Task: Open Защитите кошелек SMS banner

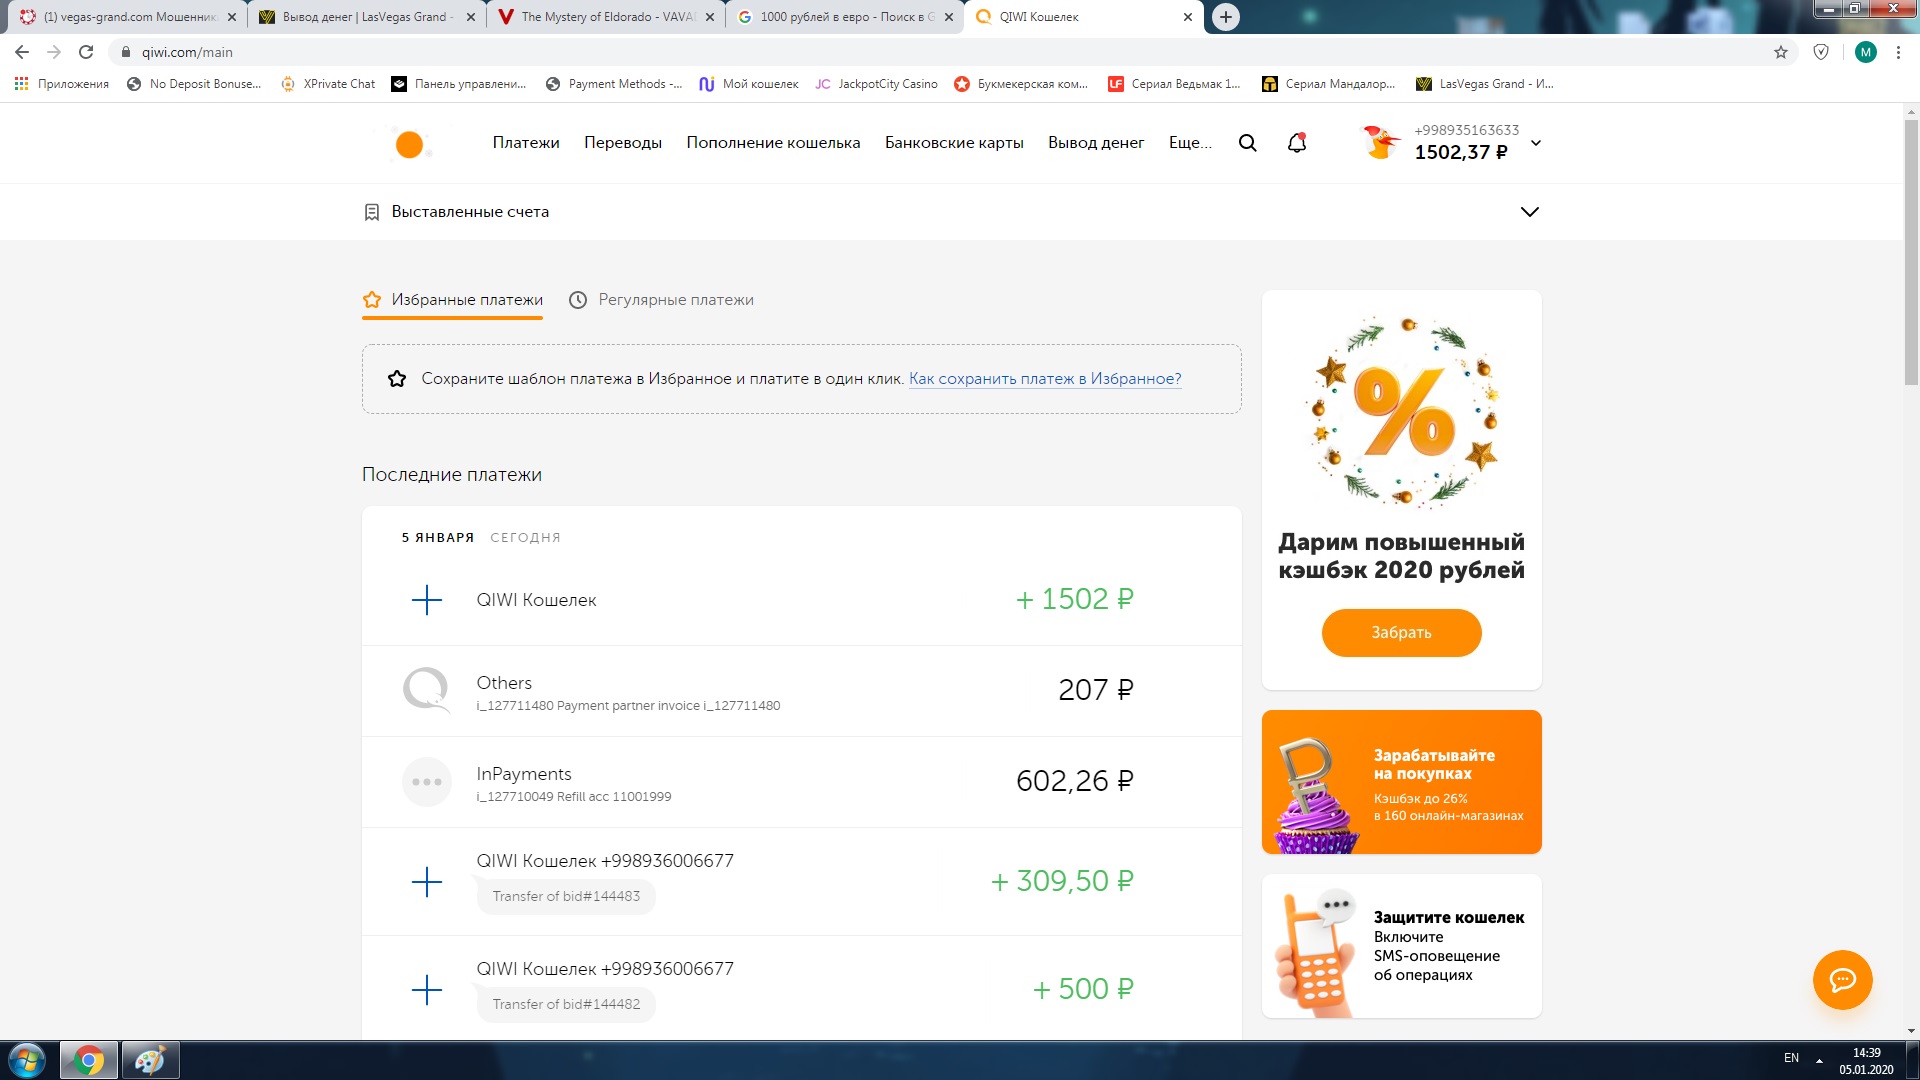Action: coord(1401,946)
